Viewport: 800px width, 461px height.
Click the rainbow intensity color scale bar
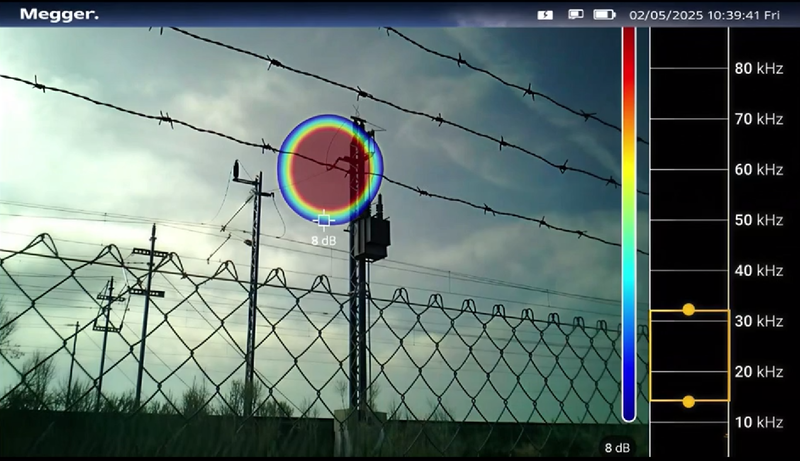point(629,224)
